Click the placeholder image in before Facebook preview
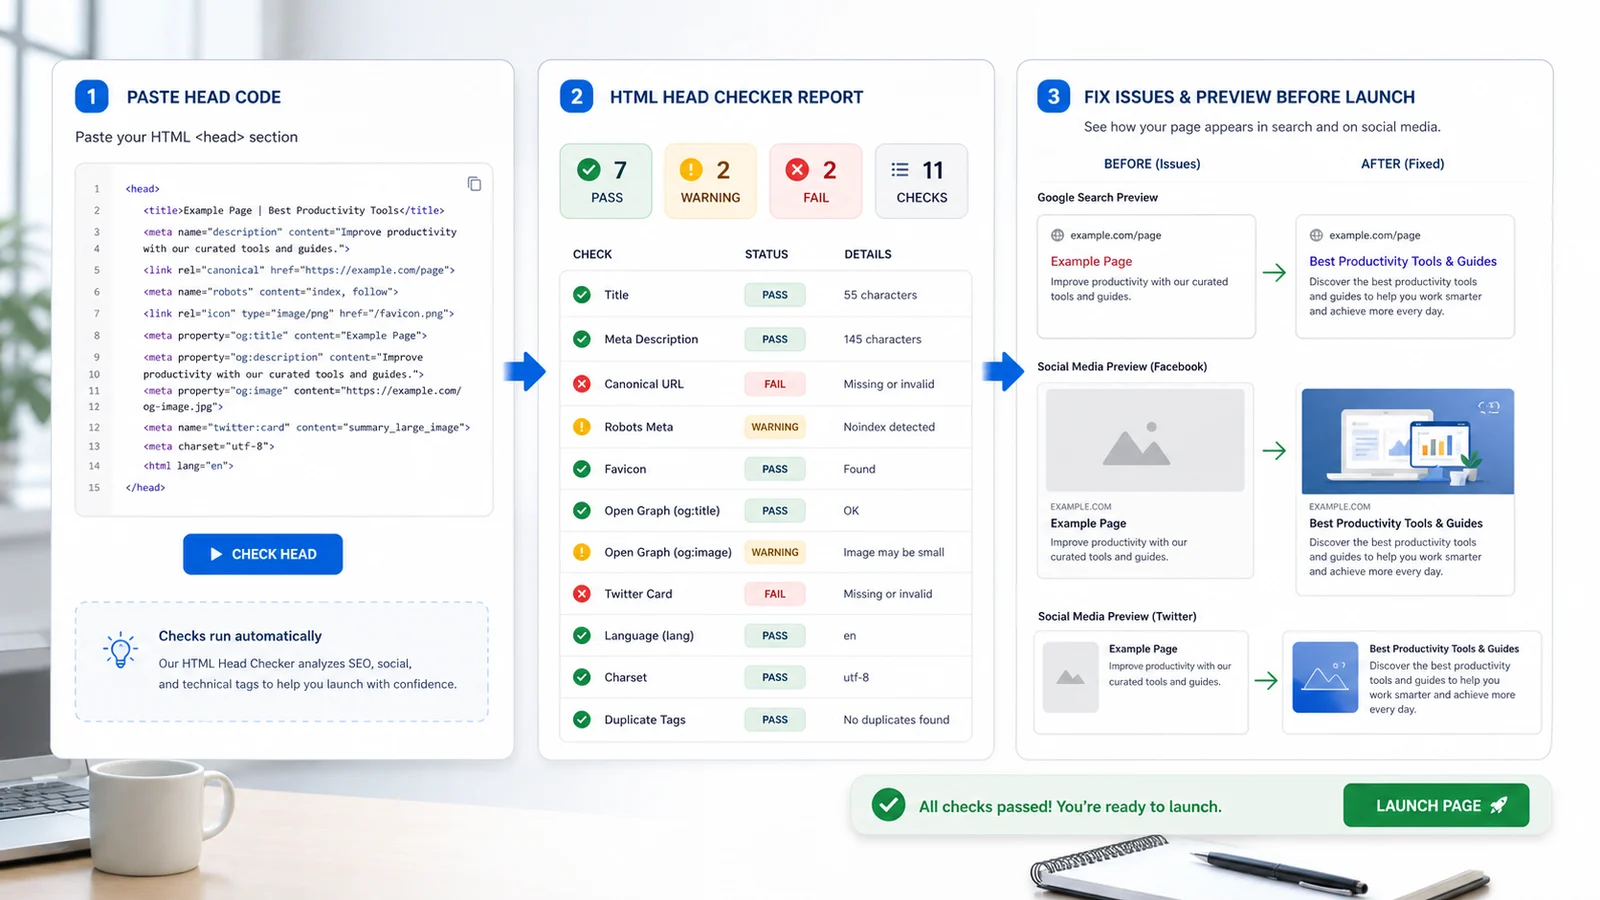1600x900 pixels. point(1145,441)
